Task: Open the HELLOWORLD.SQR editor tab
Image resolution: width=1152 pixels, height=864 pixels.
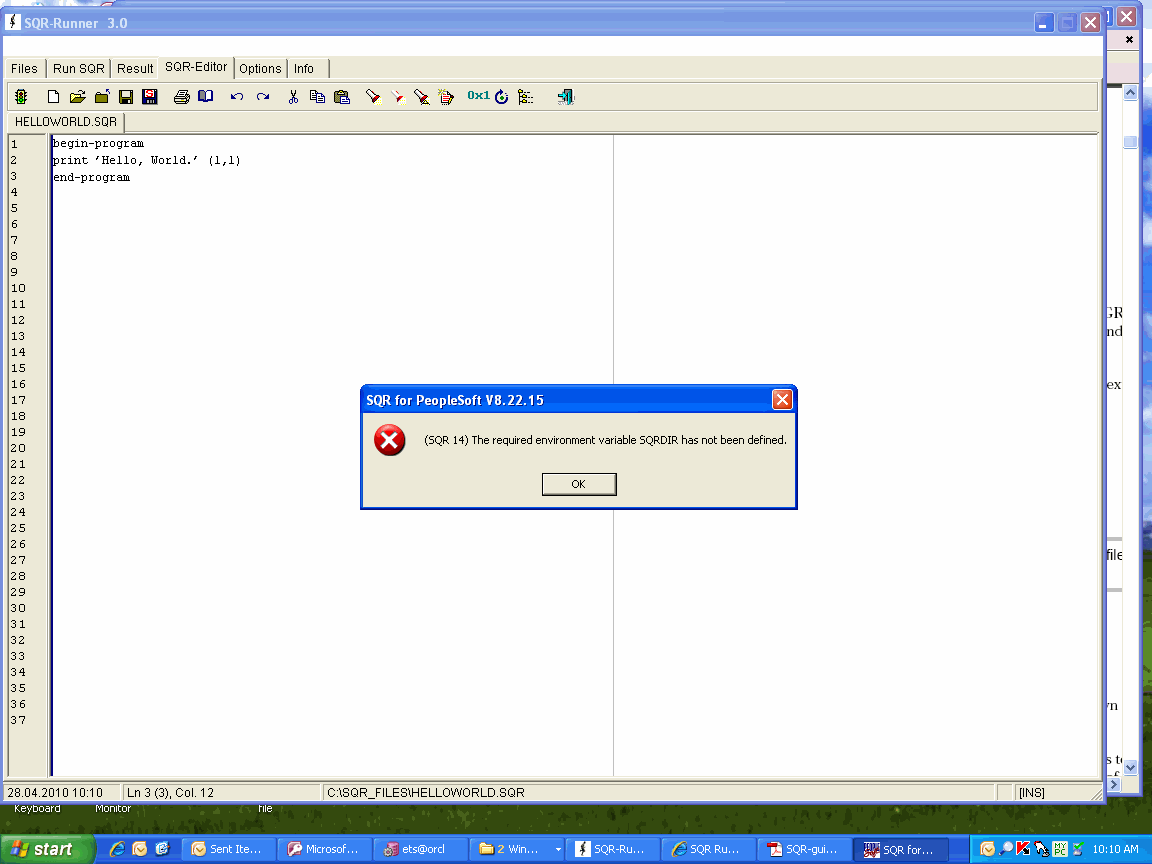Action: click(x=64, y=121)
